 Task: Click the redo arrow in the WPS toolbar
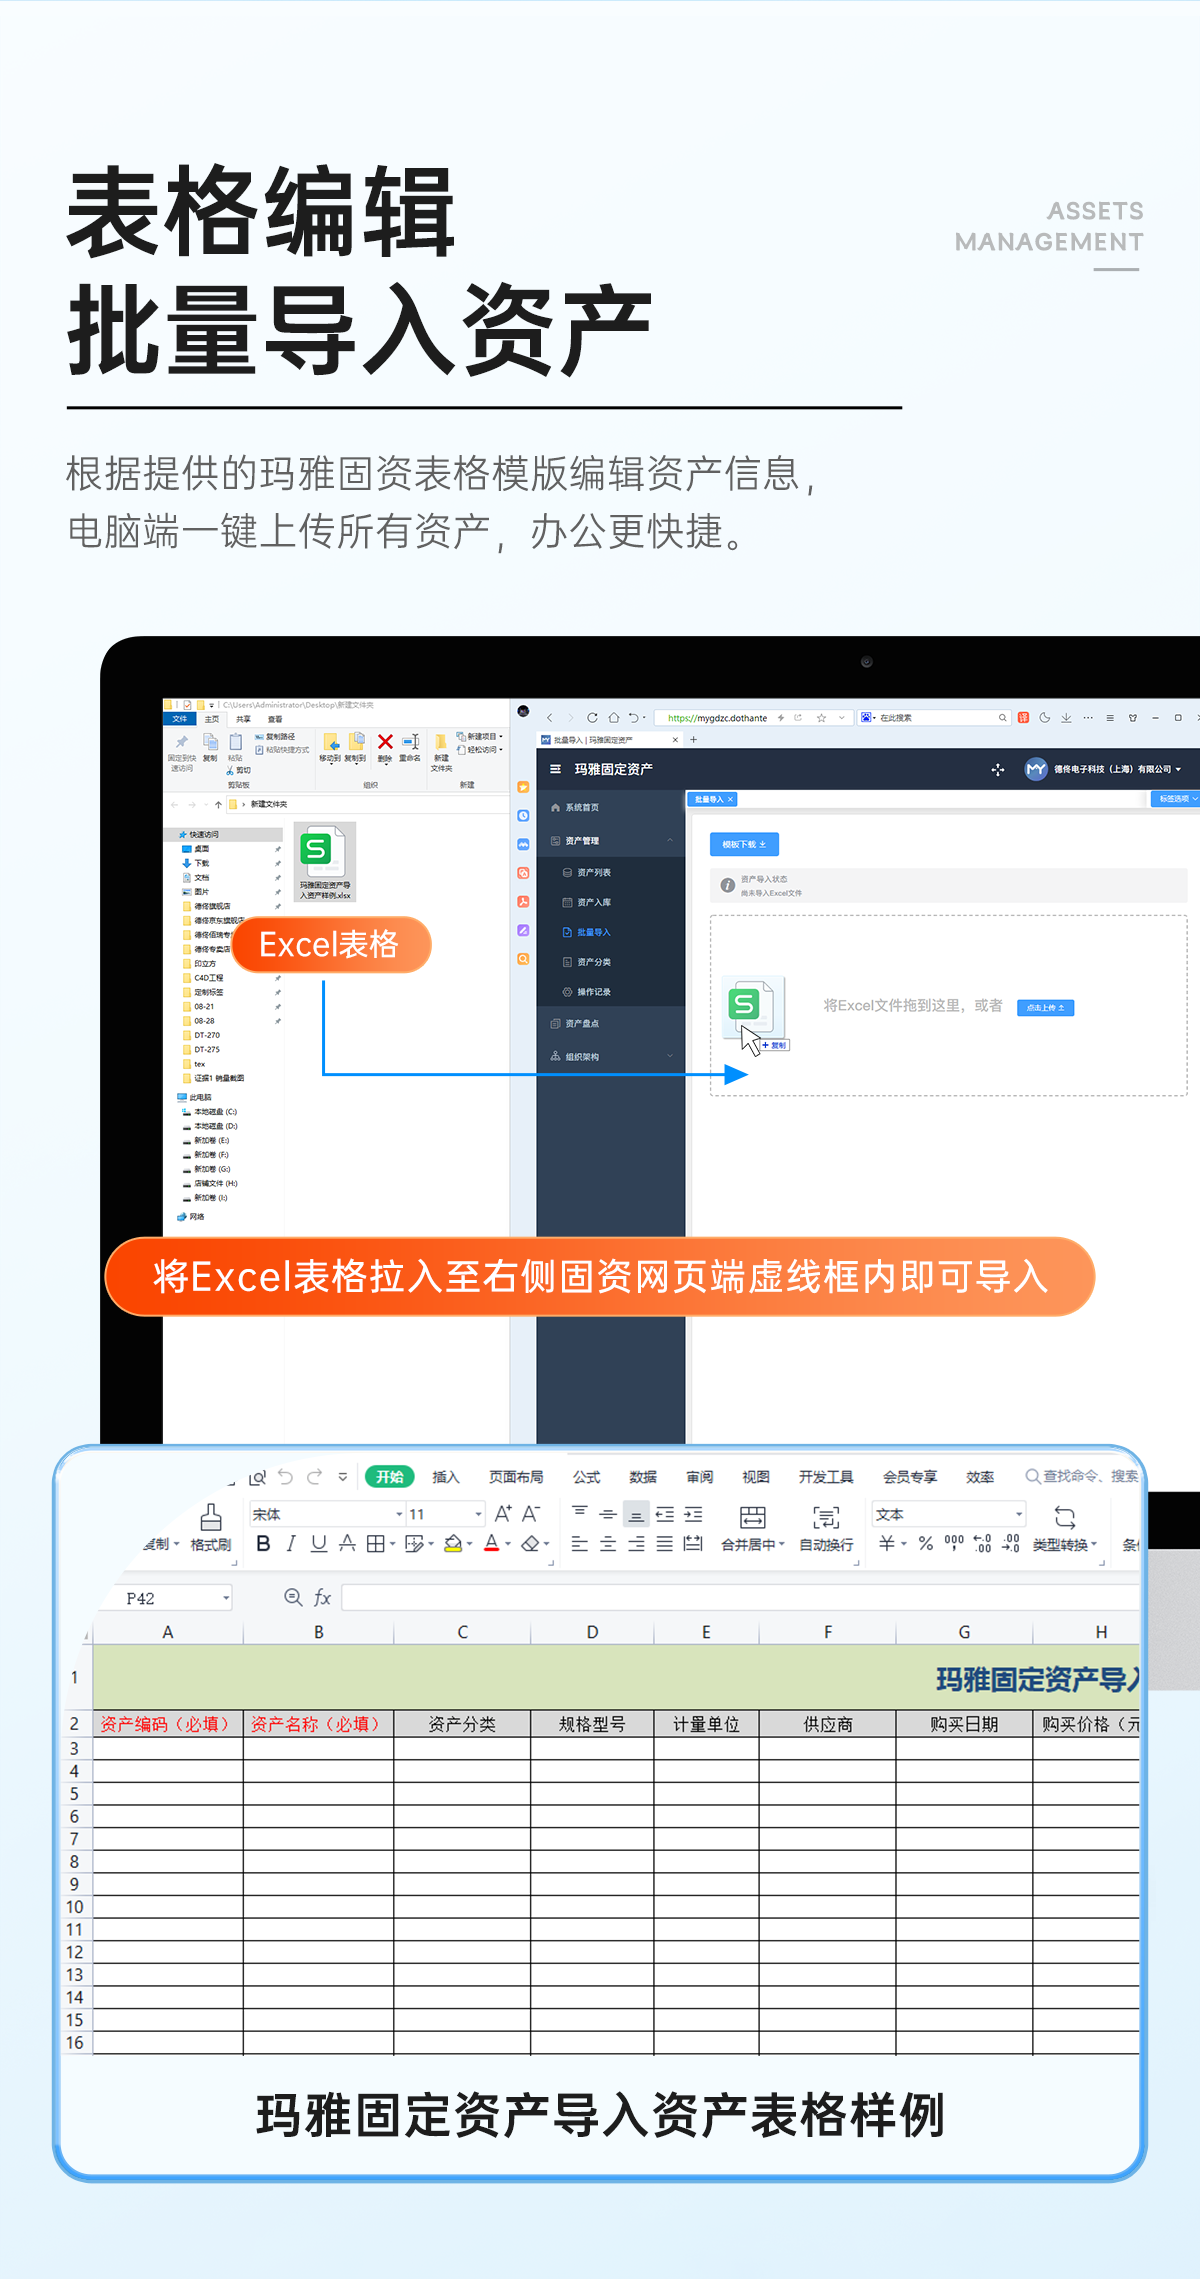pyautogui.click(x=315, y=1476)
